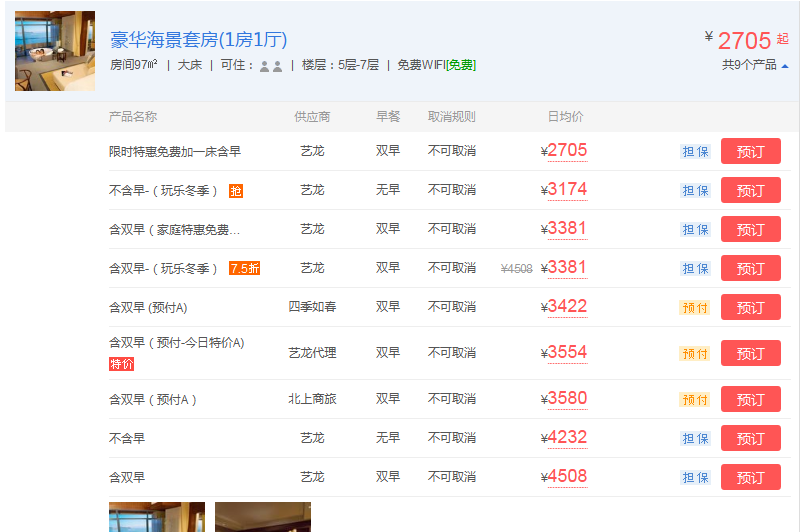The width and height of the screenshot is (803, 532).
Task: Click the 预付 tag in the ¥3580 row
Action: [x=695, y=399]
